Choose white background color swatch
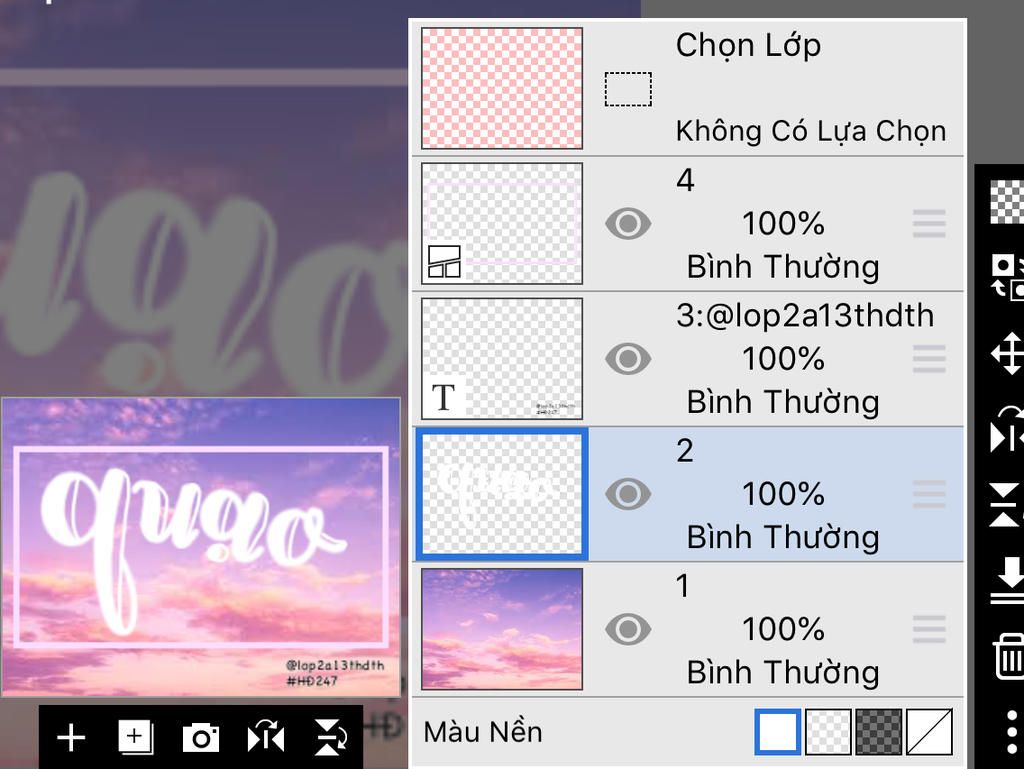Image resolution: width=1024 pixels, height=769 pixels. click(777, 732)
